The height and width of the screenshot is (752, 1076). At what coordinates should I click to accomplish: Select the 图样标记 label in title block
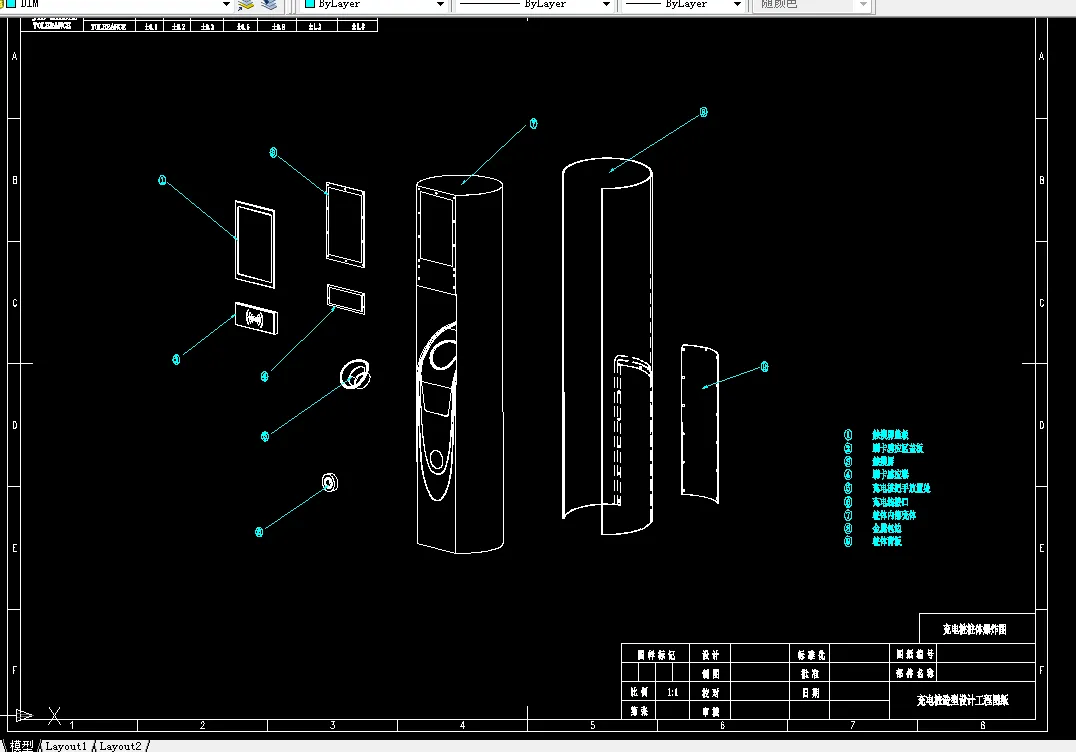[x=656, y=655]
